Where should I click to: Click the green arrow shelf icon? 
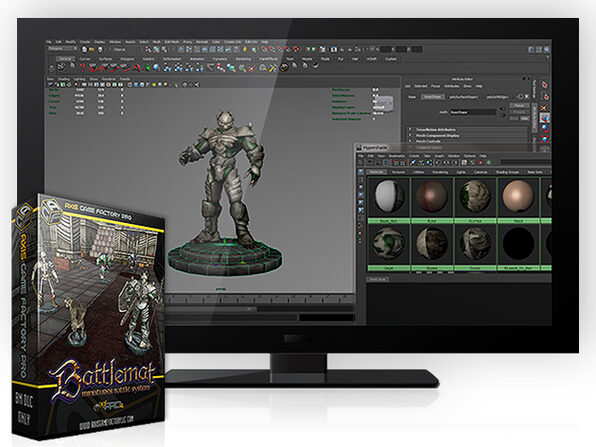[x=147, y=68]
